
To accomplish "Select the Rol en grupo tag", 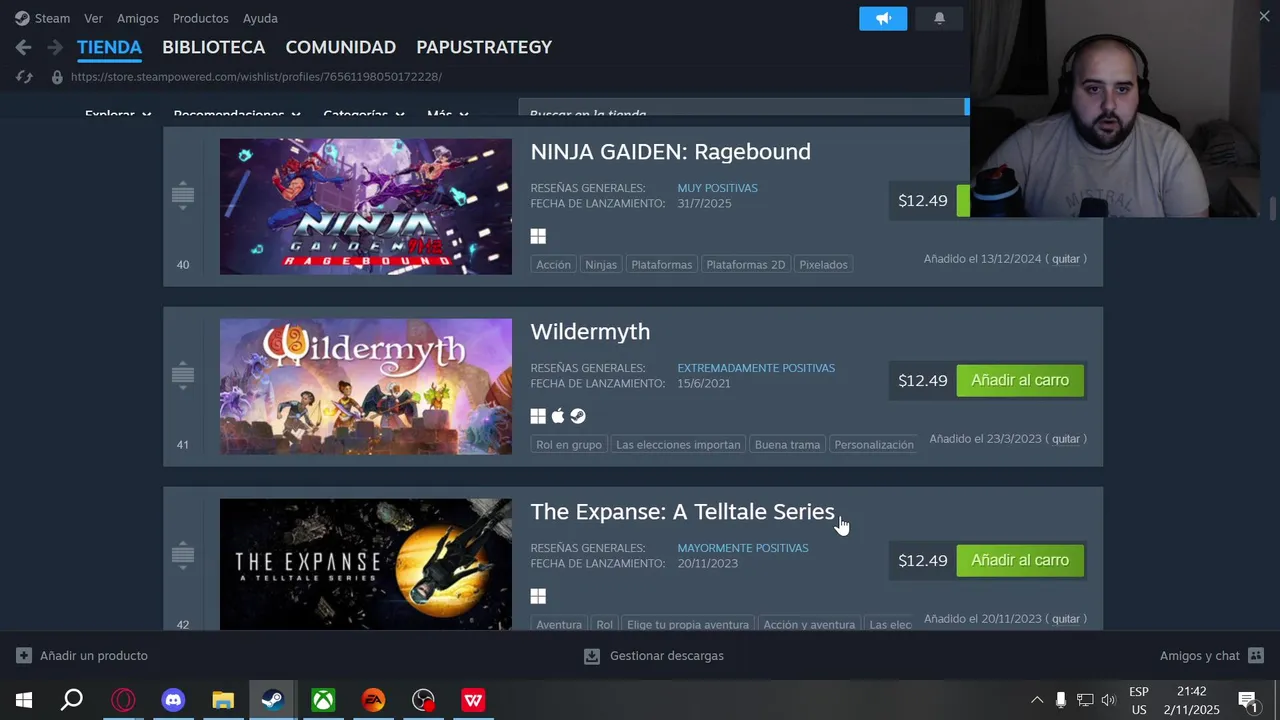I will point(569,444).
